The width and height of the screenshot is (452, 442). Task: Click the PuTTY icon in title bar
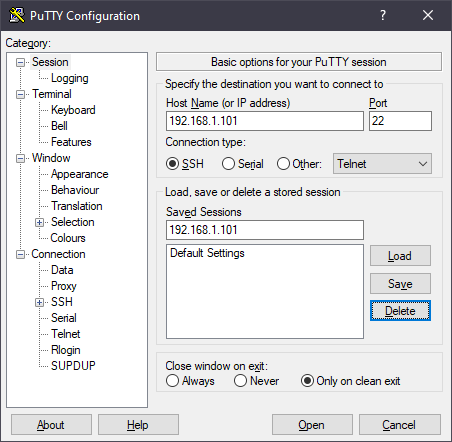17,15
